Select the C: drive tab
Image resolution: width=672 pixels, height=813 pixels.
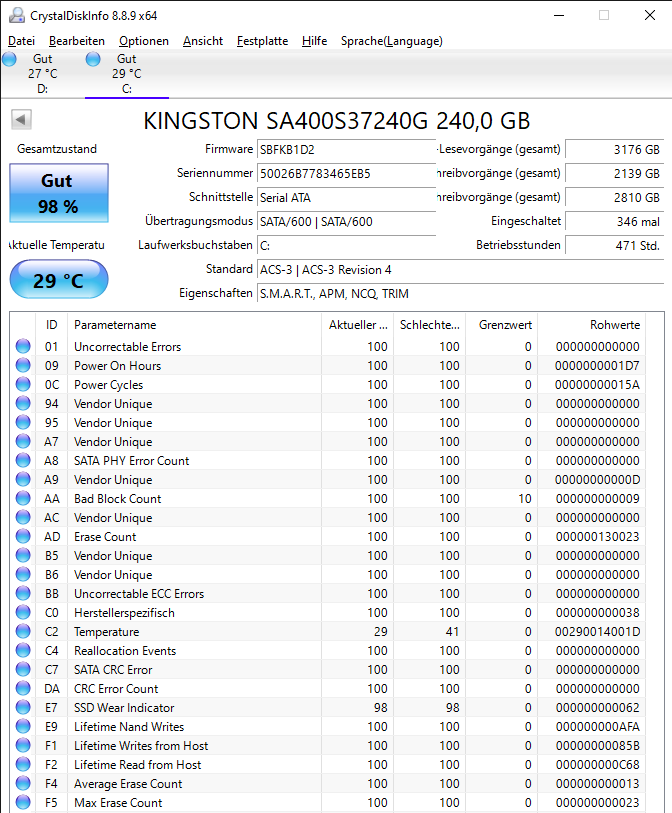[127, 74]
